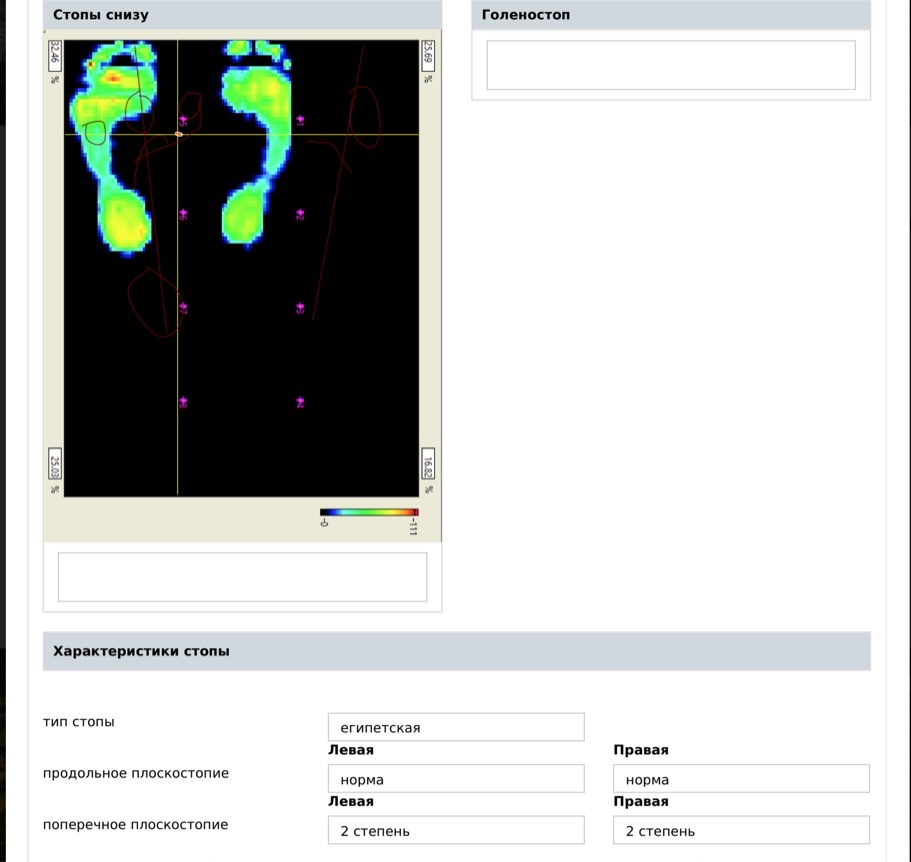Click the Левая label above left 2 степень field
Image resolution: width=911 pixels, height=862 pixels.
click(351, 802)
